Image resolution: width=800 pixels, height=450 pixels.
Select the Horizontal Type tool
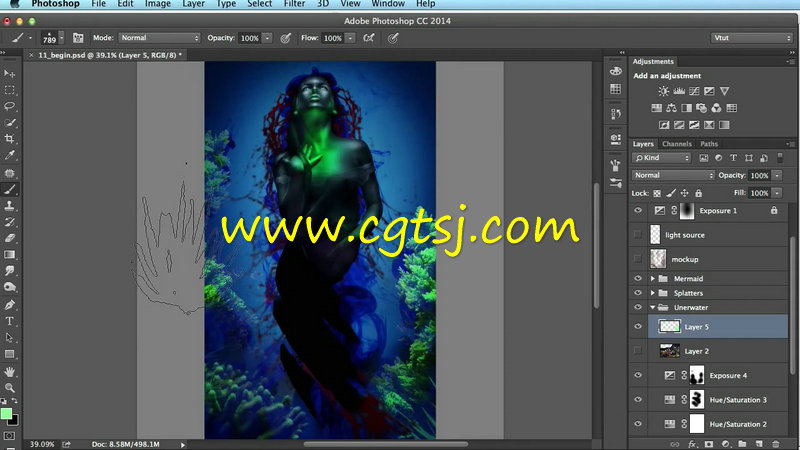9,321
